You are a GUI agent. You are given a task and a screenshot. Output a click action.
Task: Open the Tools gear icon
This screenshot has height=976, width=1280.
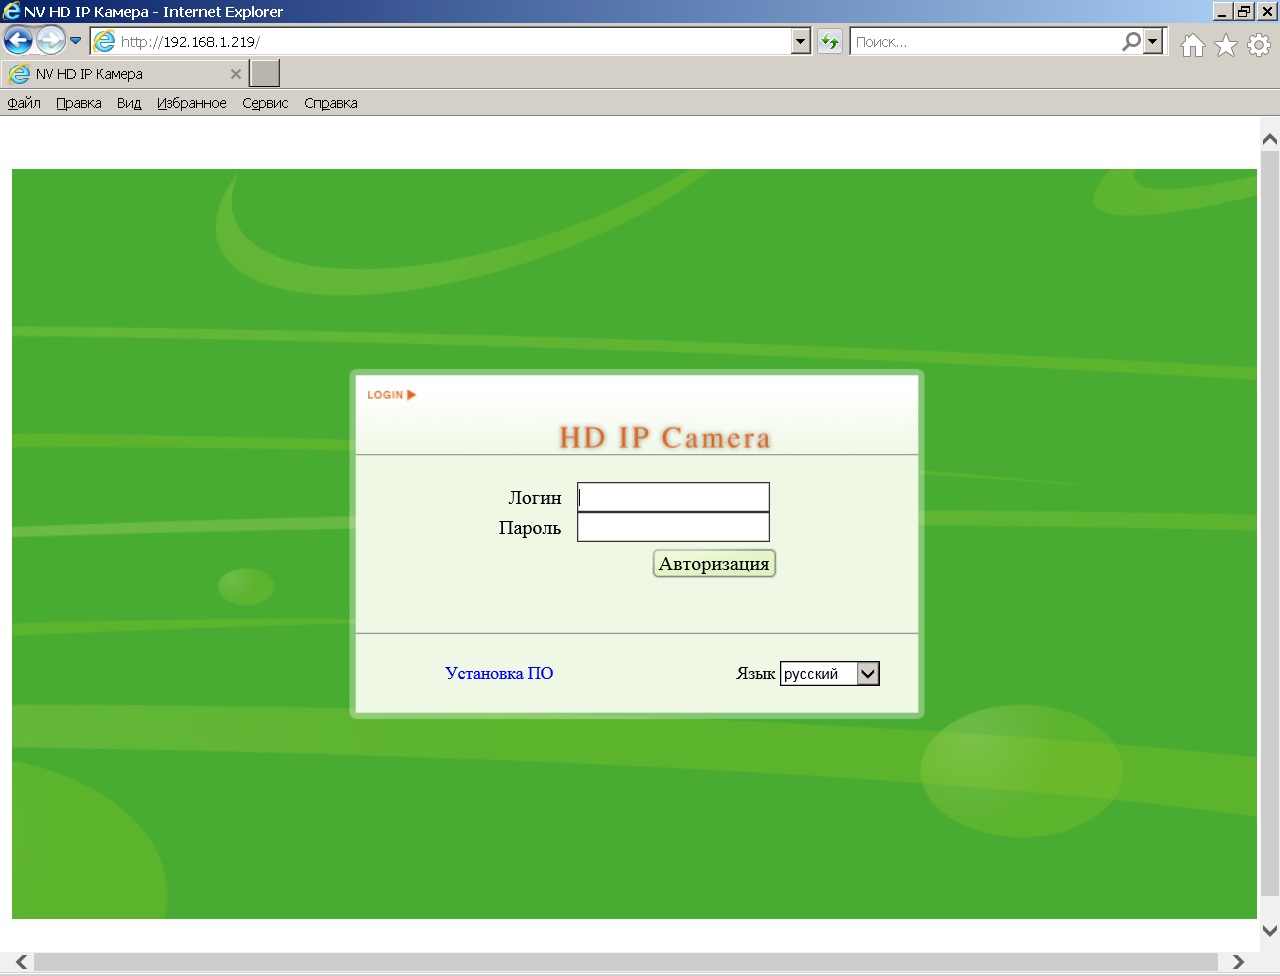1259,45
